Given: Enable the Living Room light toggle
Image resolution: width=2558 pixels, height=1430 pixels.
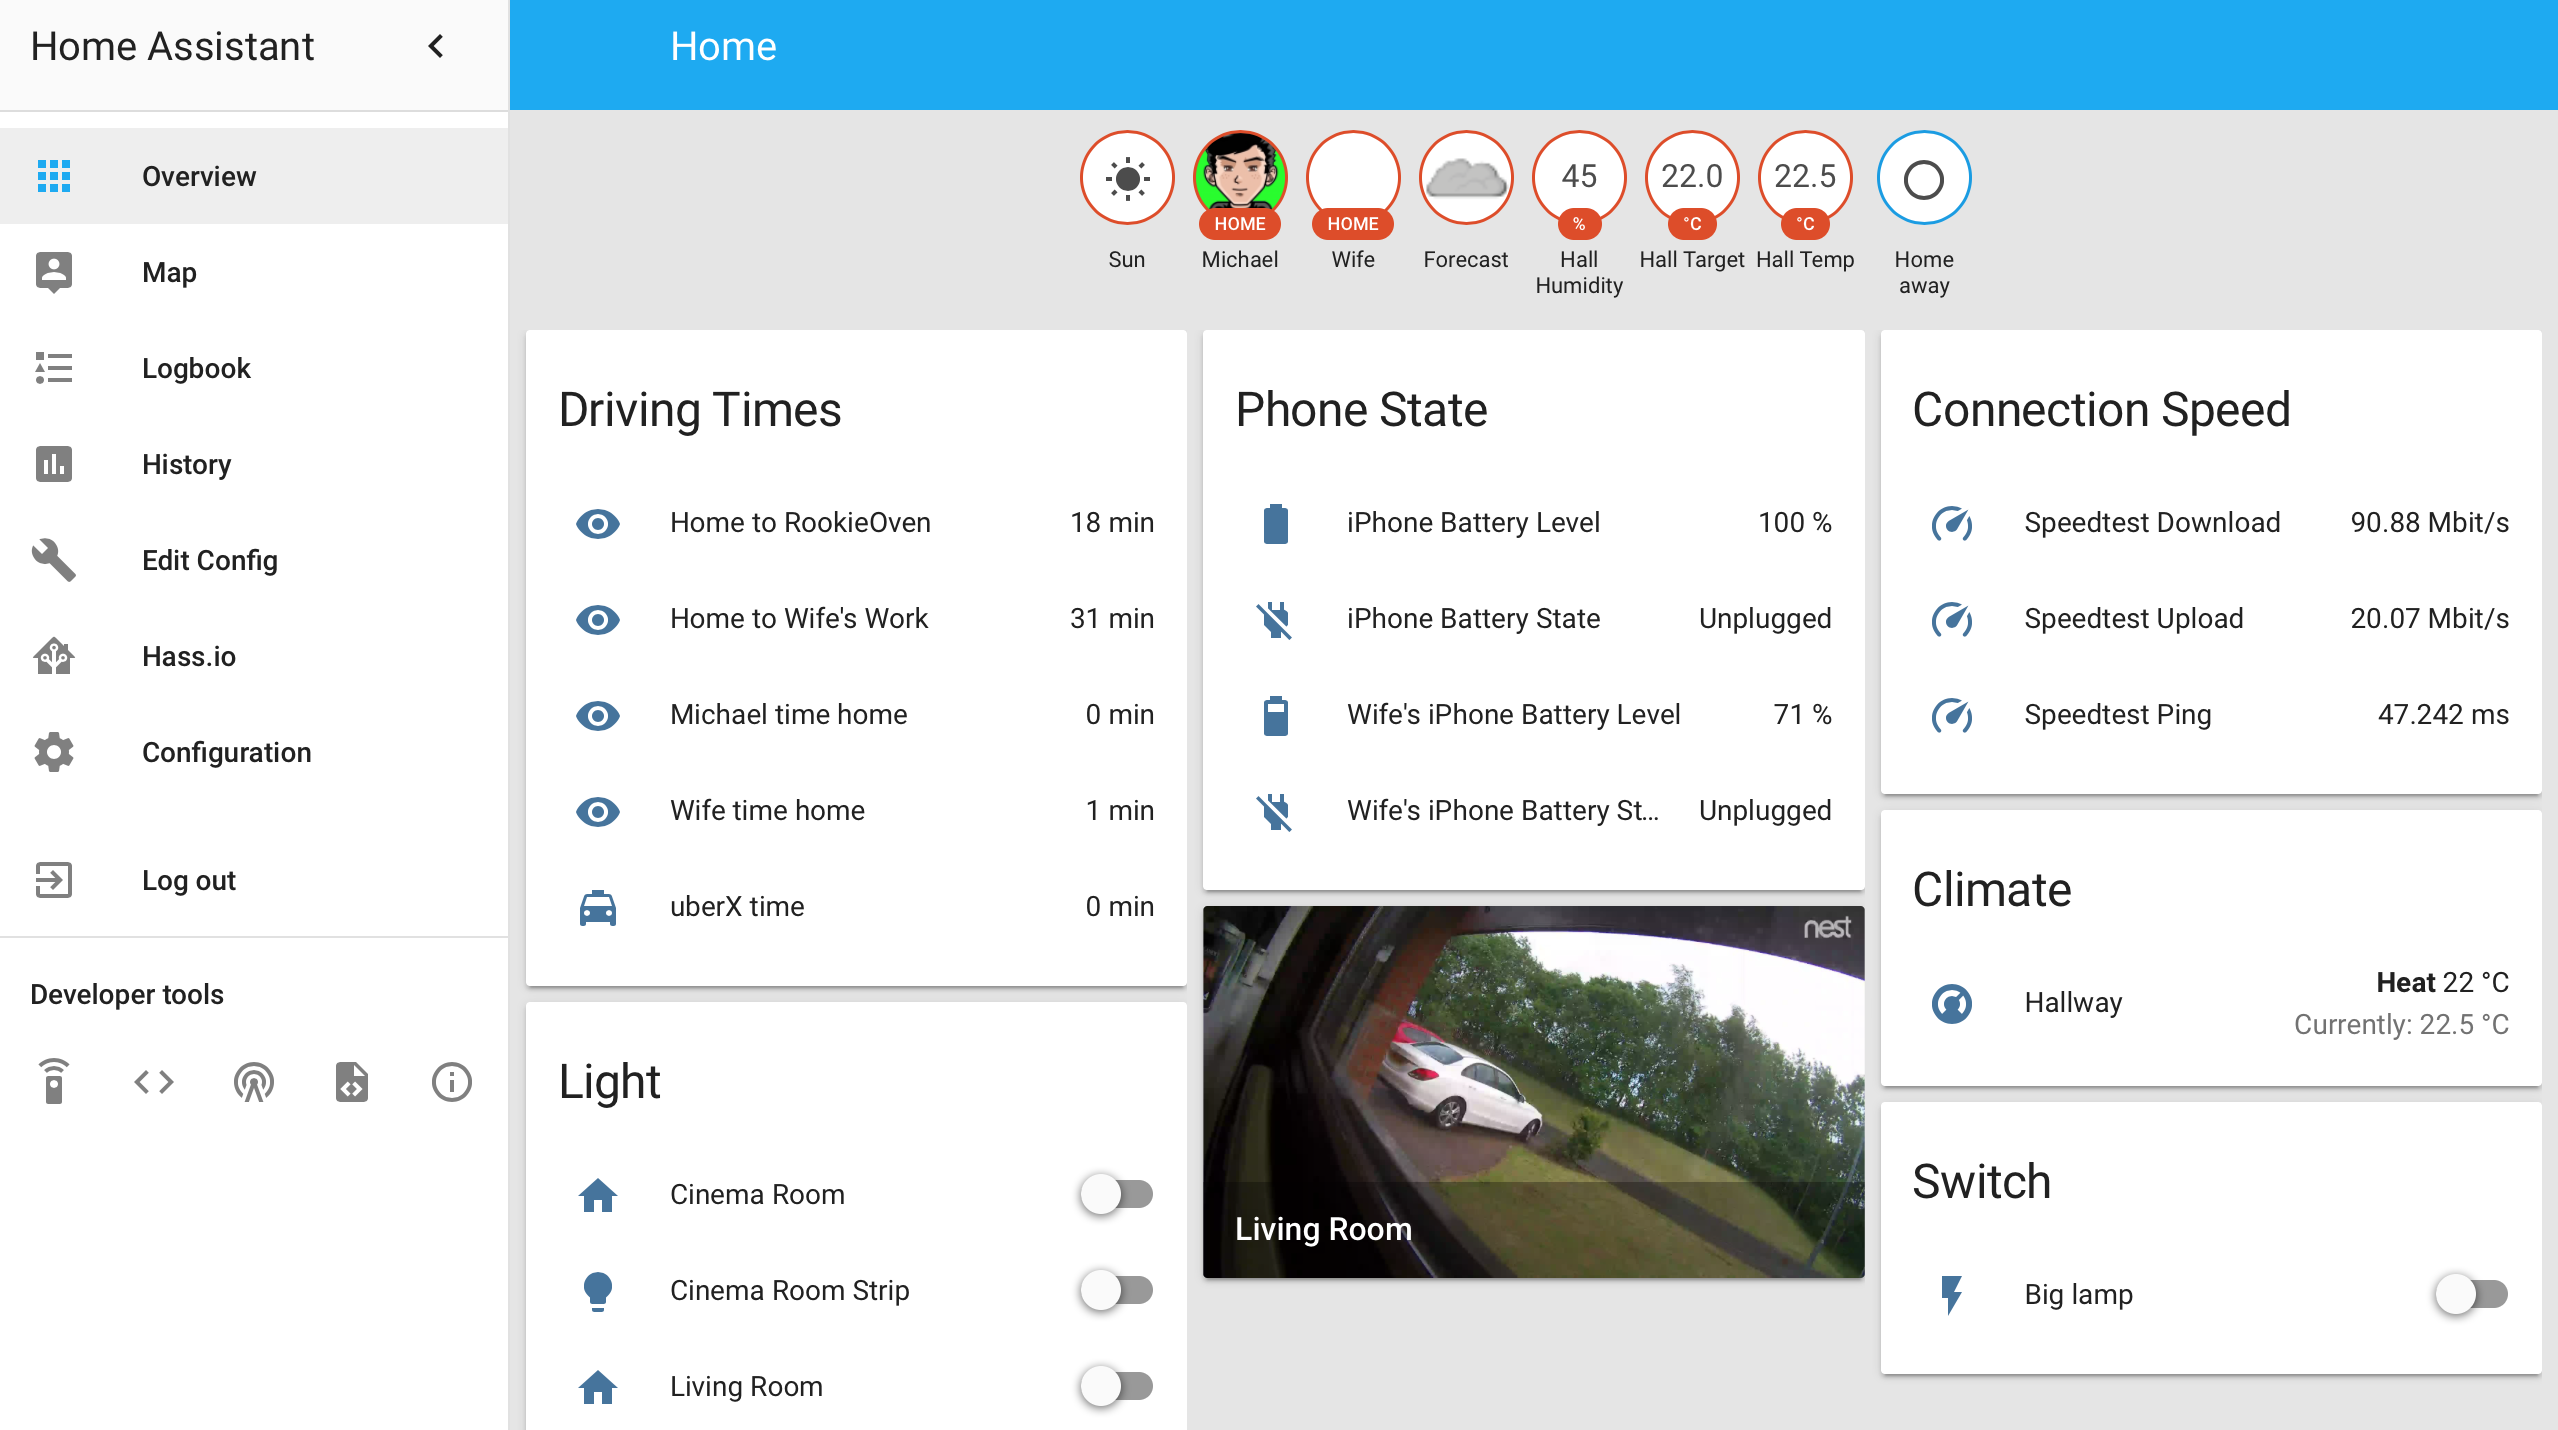Looking at the screenshot, I should (x=1116, y=1386).
